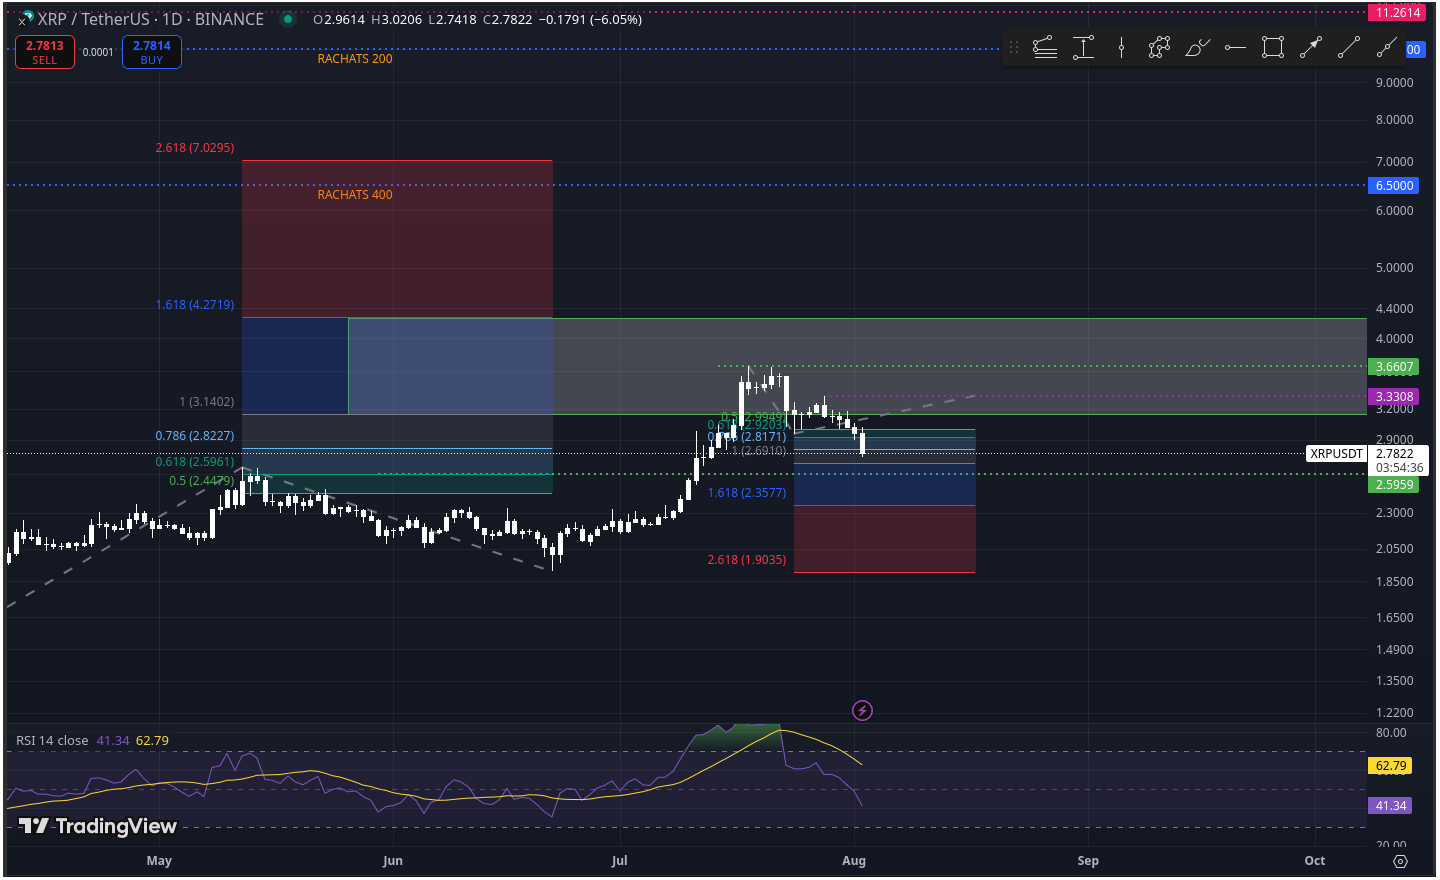The height and width of the screenshot is (880, 1440).
Task: Select the horizontal ray tool
Action: tap(1235, 47)
